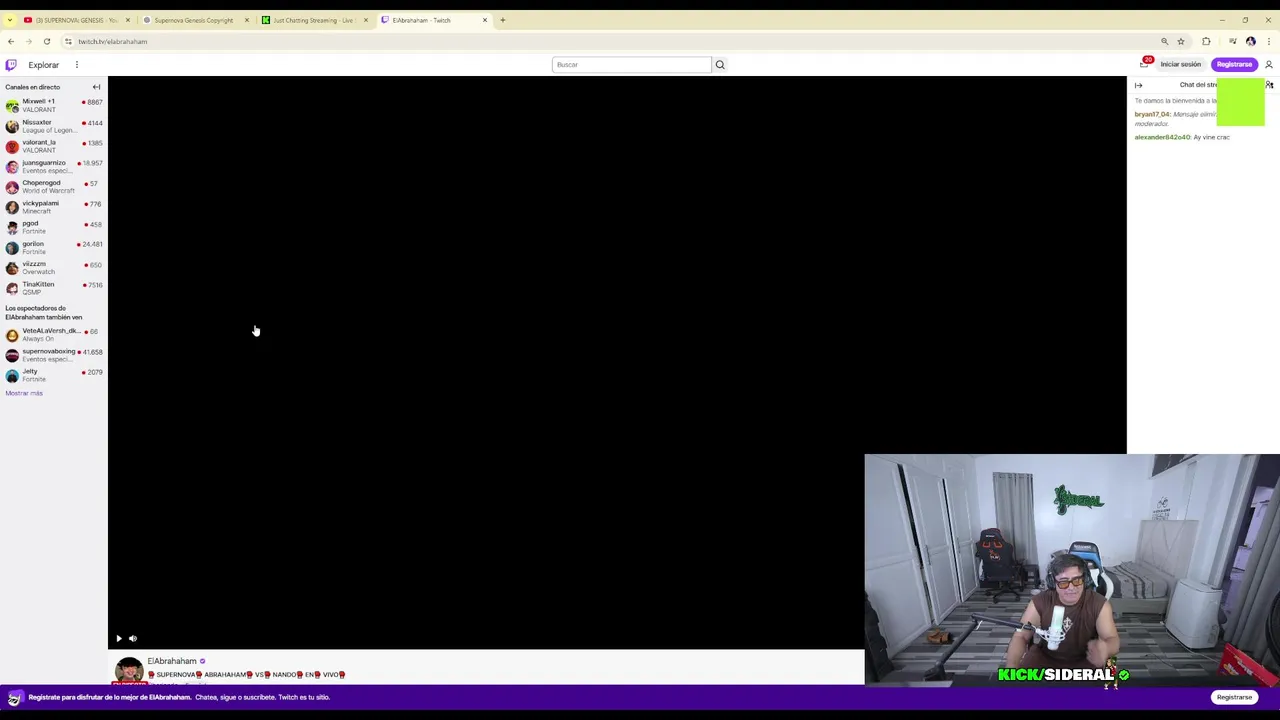Viewport: 1280px width, 720px height.
Task: Close the ElAbrahaham - Twitch tab
Action: [x=485, y=20]
